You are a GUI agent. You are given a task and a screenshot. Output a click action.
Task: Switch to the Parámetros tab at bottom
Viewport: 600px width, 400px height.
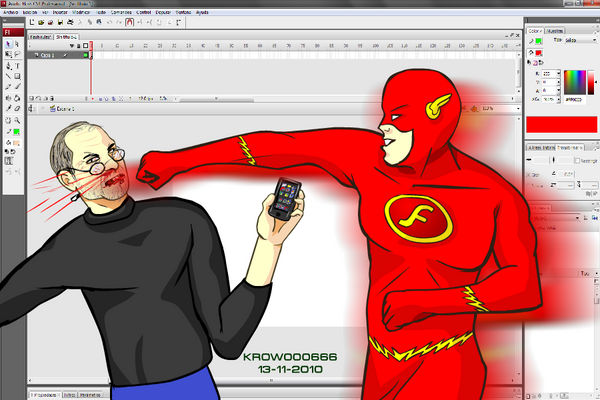click(90, 395)
